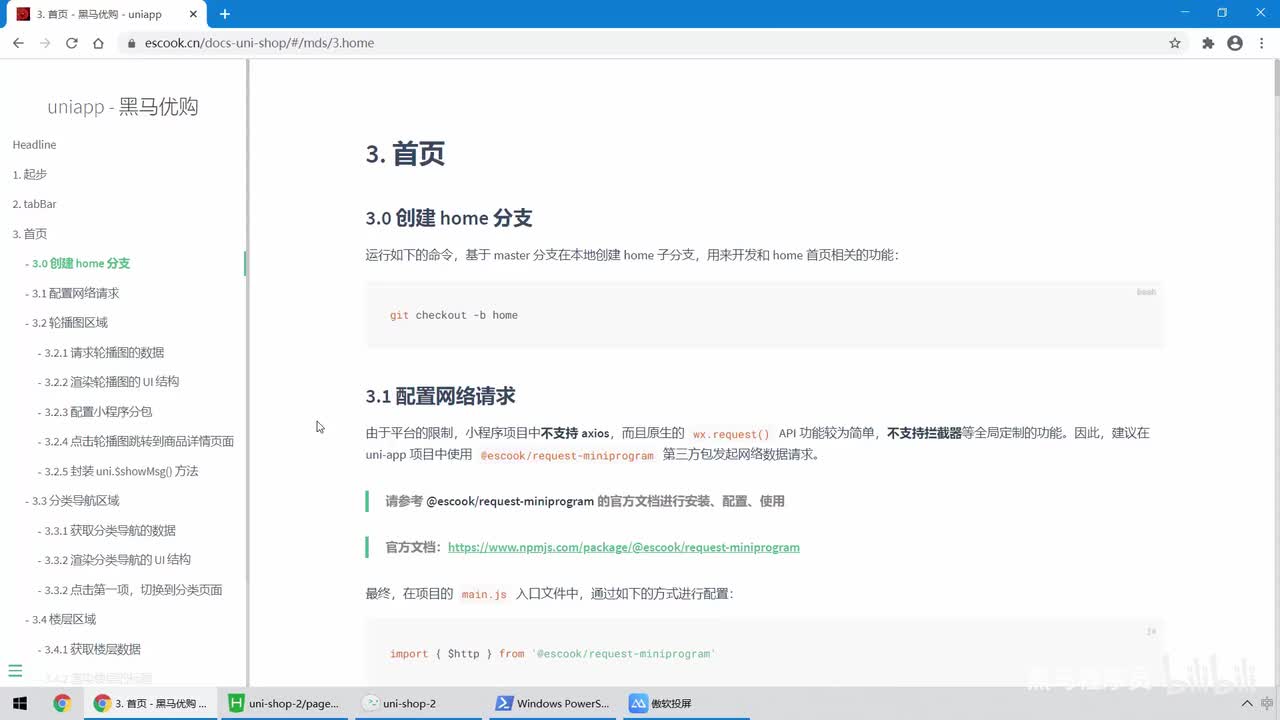Open the extensions puzzle icon
The height and width of the screenshot is (720, 1280).
tap(1208, 43)
